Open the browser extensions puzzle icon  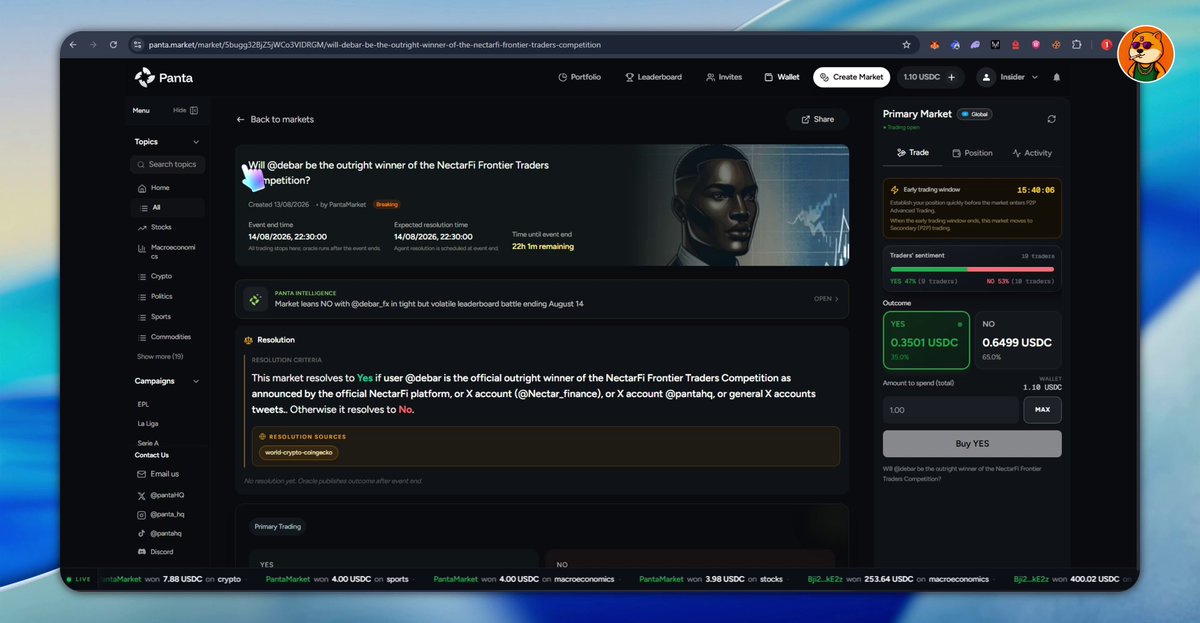coord(1077,45)
